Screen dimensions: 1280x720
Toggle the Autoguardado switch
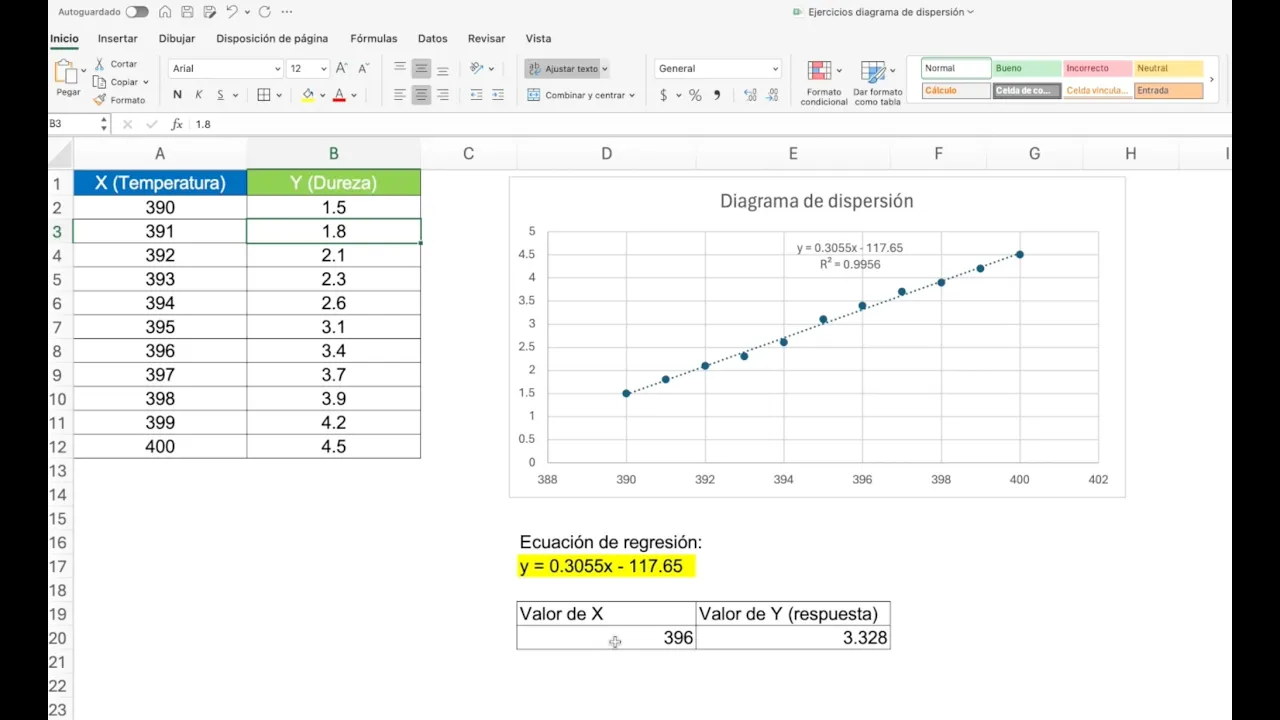(137, 12)
